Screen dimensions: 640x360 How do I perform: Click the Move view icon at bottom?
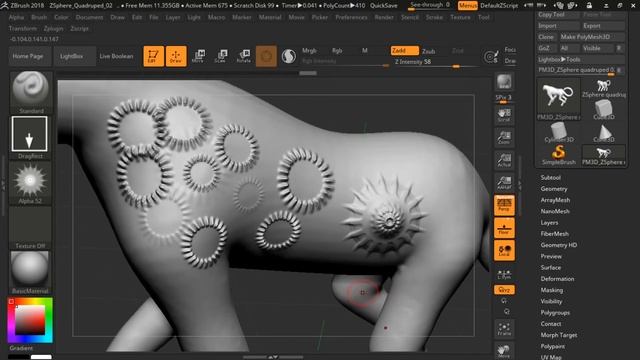tap(504, 351)
